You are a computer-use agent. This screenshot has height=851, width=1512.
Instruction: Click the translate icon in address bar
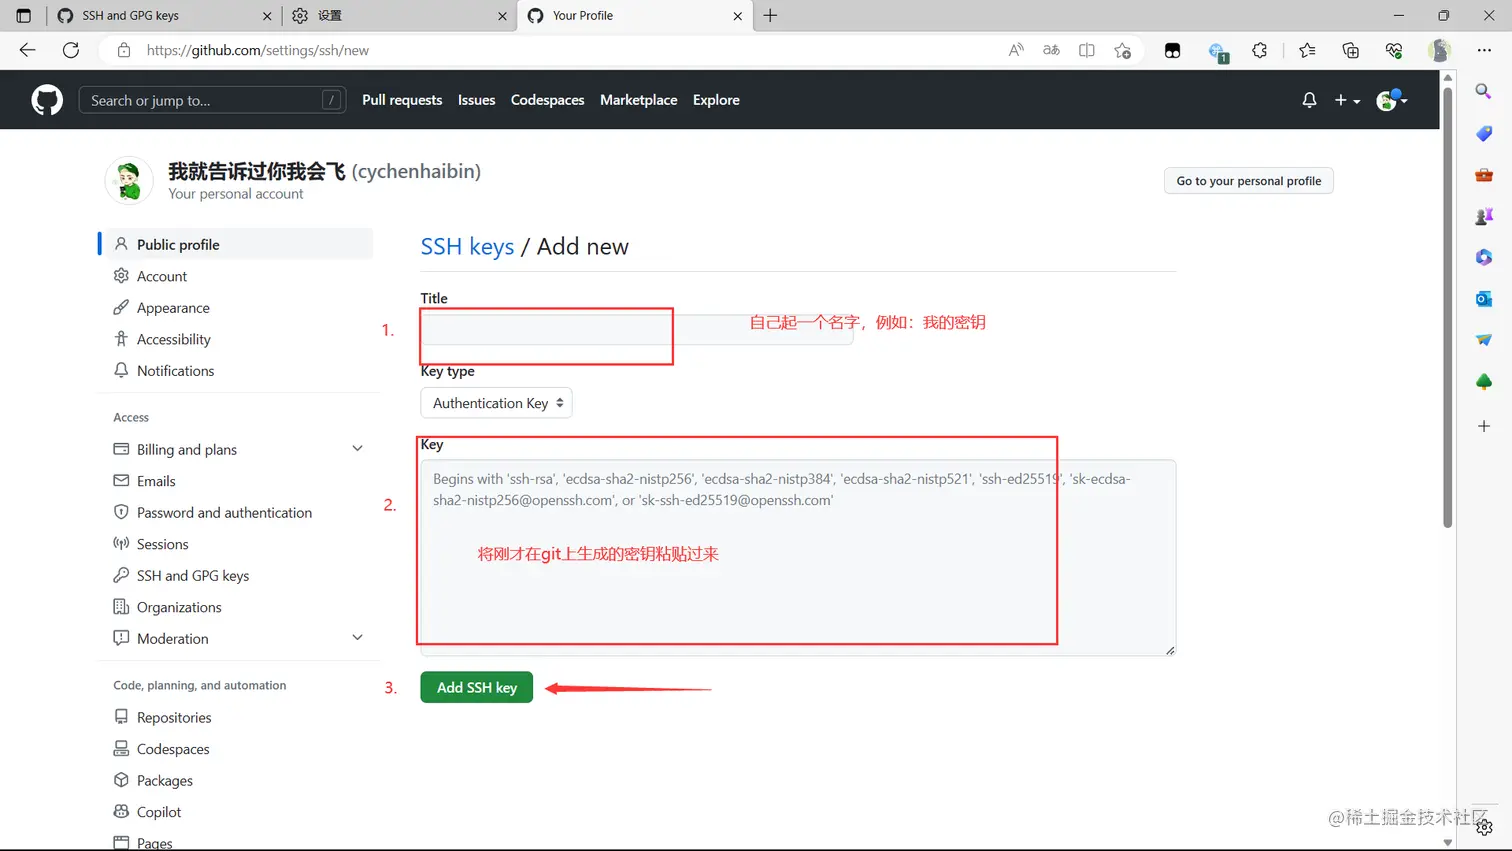[x=1051, y=50]
